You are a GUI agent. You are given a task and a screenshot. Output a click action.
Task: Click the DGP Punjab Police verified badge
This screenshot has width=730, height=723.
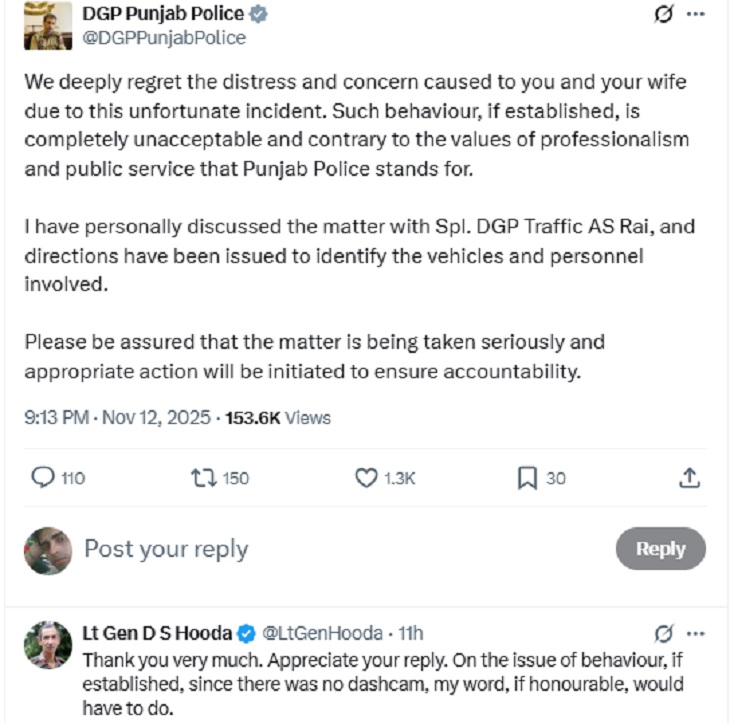pos(259,14)
